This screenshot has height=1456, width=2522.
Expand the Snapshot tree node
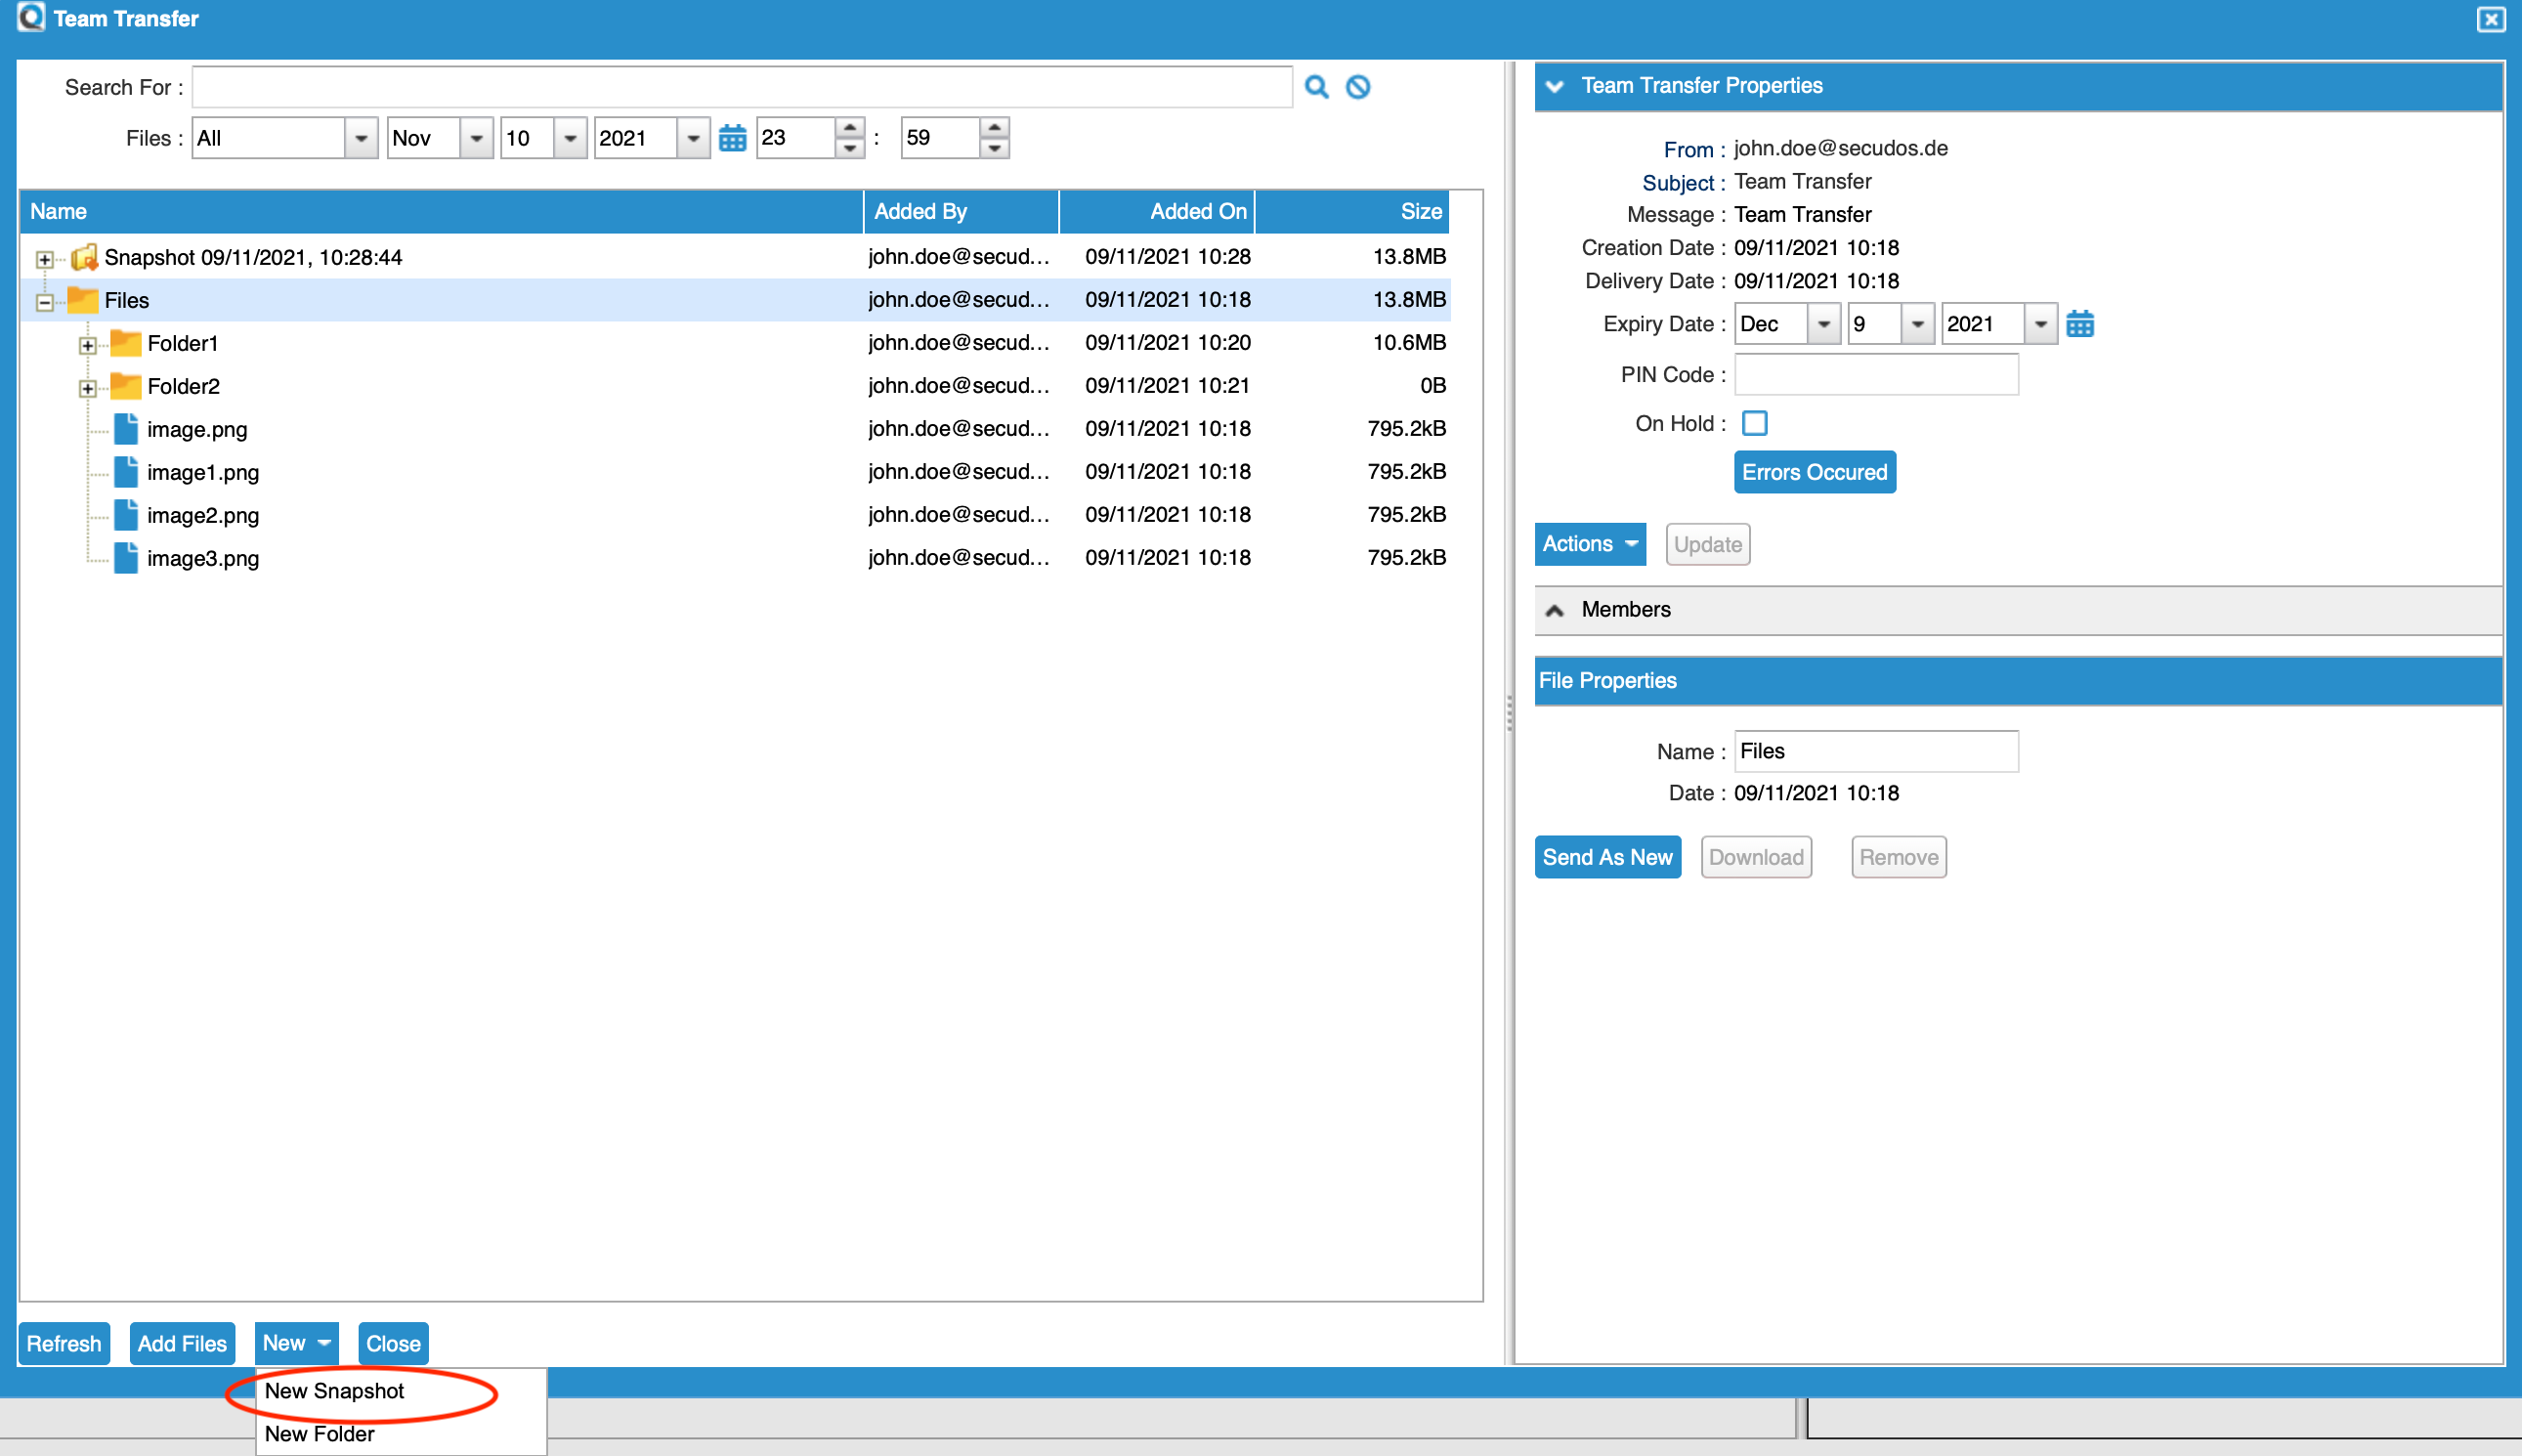(44, 258)
